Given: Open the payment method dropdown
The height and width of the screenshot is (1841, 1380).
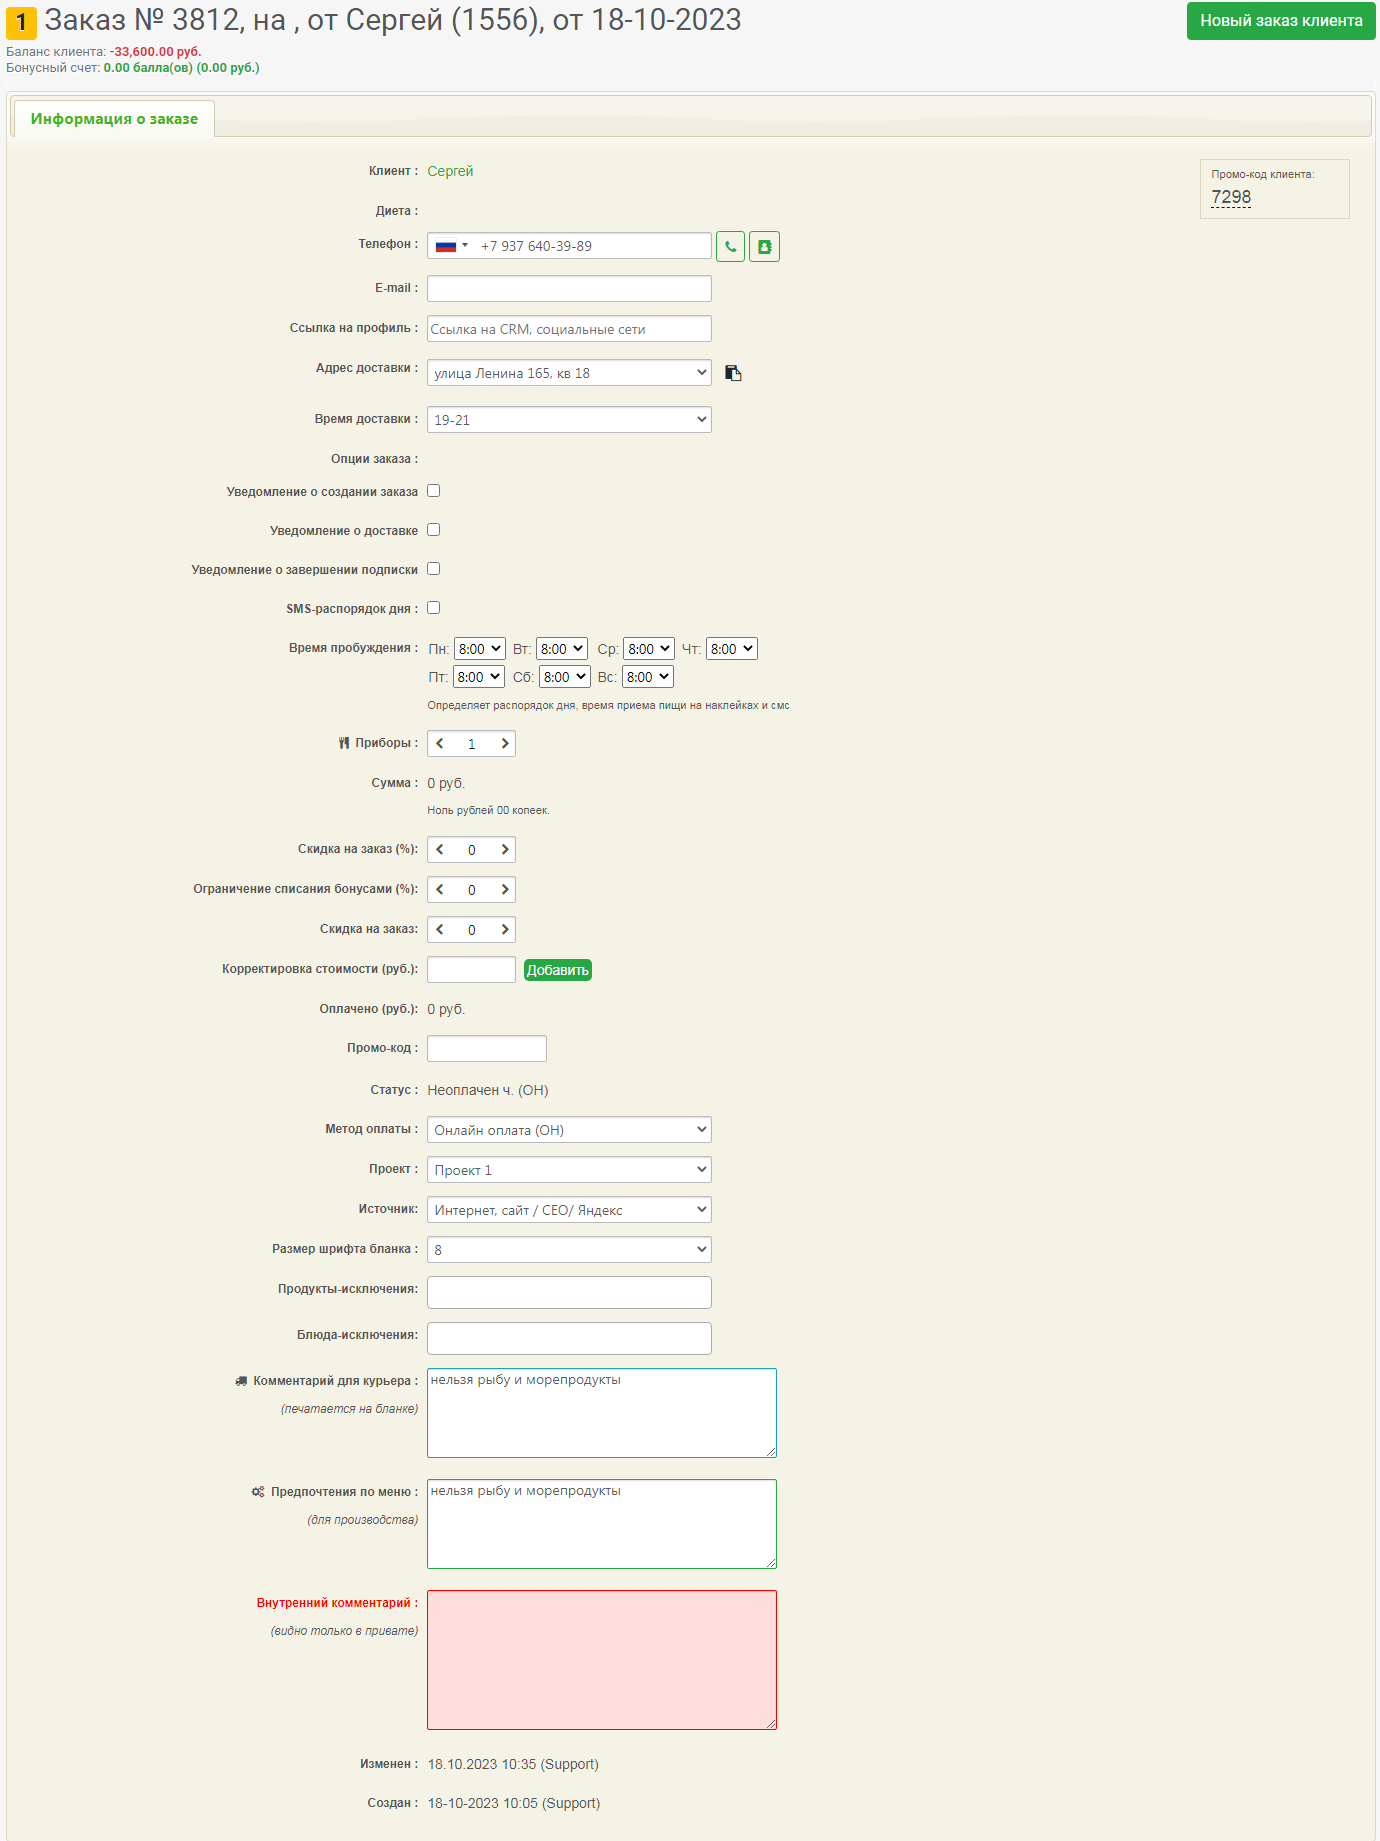Looking at the screenshot, I should coord(569,1130).
